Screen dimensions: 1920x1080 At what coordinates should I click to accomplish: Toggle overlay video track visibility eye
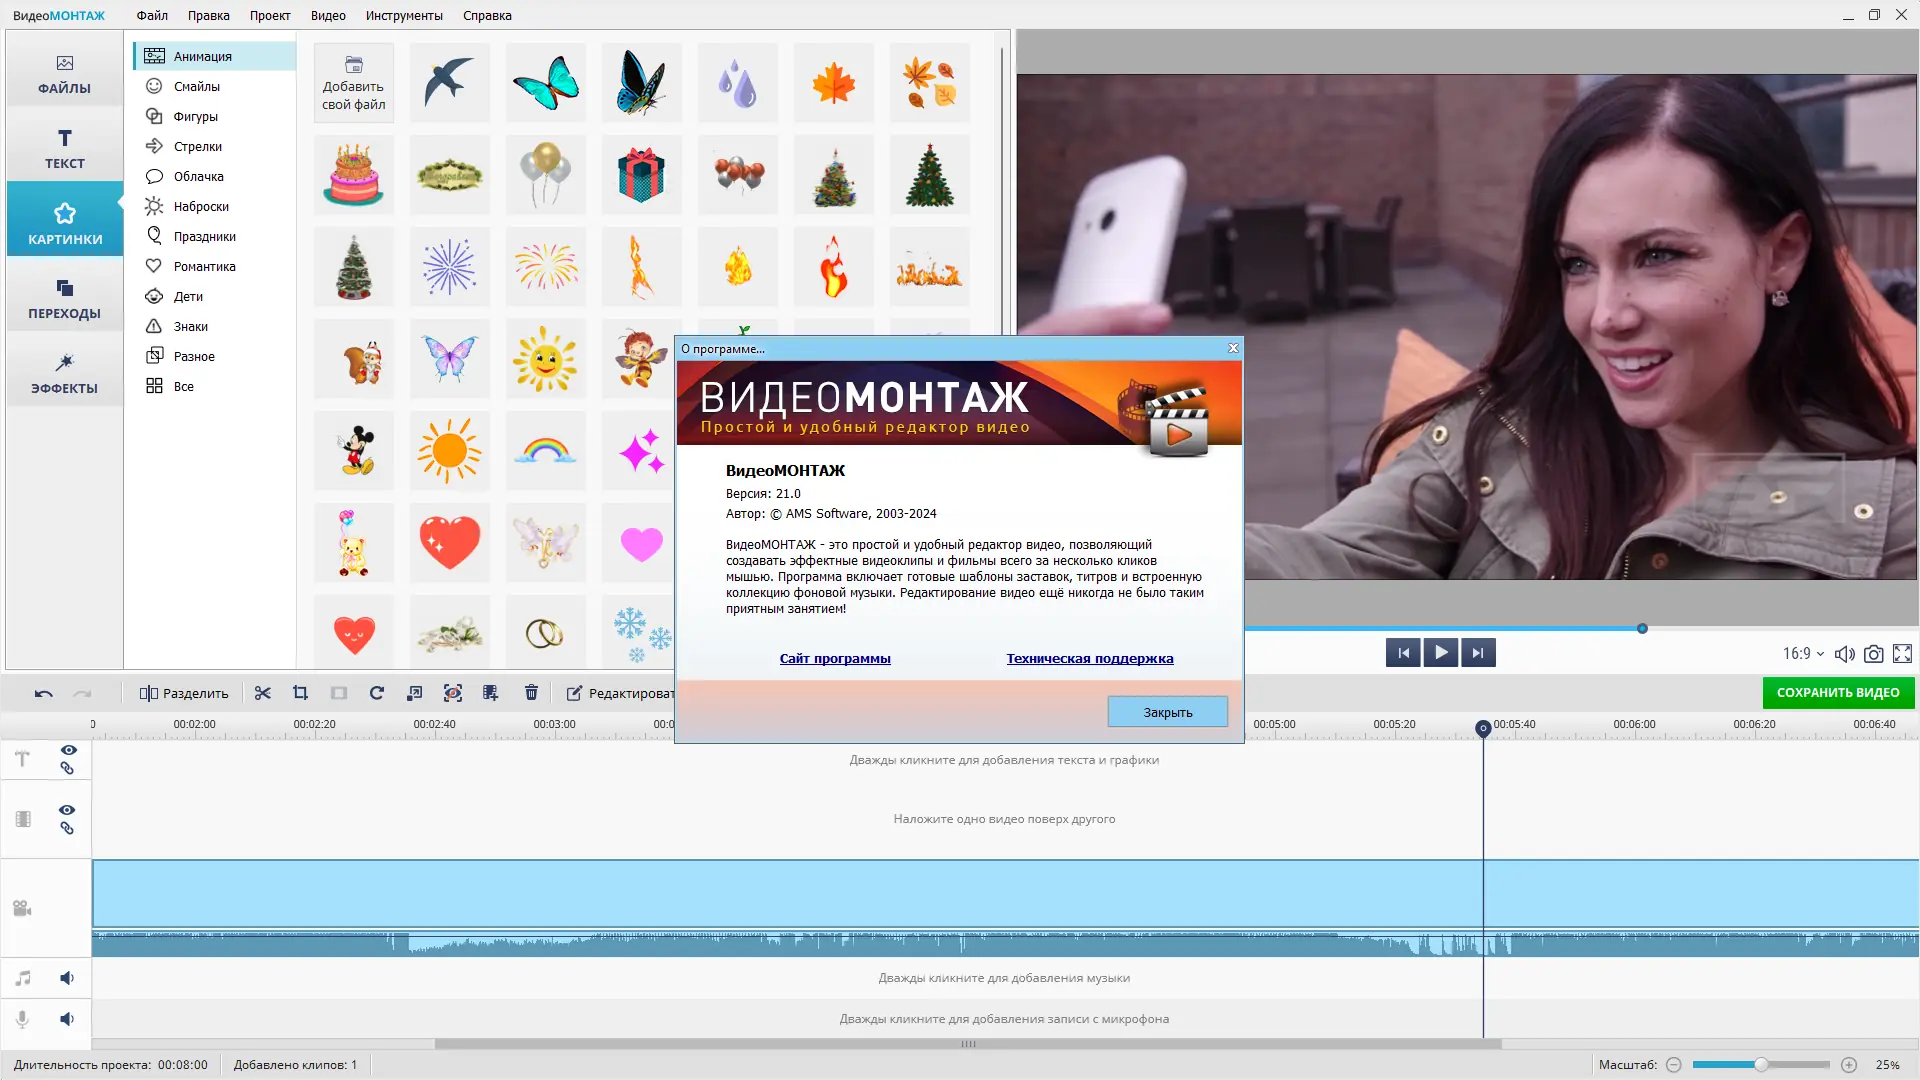pos(67,810)
